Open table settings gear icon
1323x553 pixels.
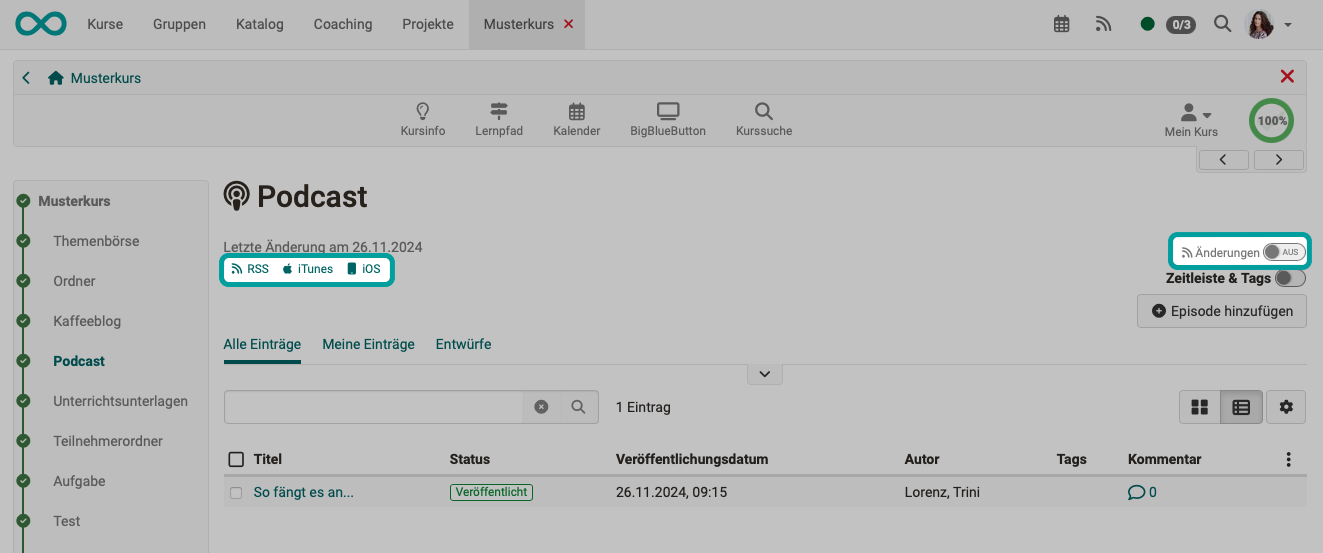pos(1286,407)
